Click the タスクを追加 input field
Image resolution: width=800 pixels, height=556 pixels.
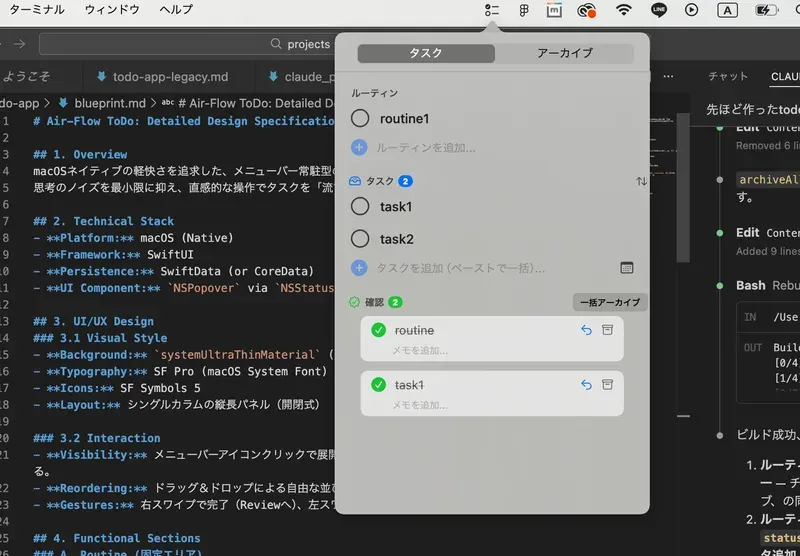pos(460,268)
